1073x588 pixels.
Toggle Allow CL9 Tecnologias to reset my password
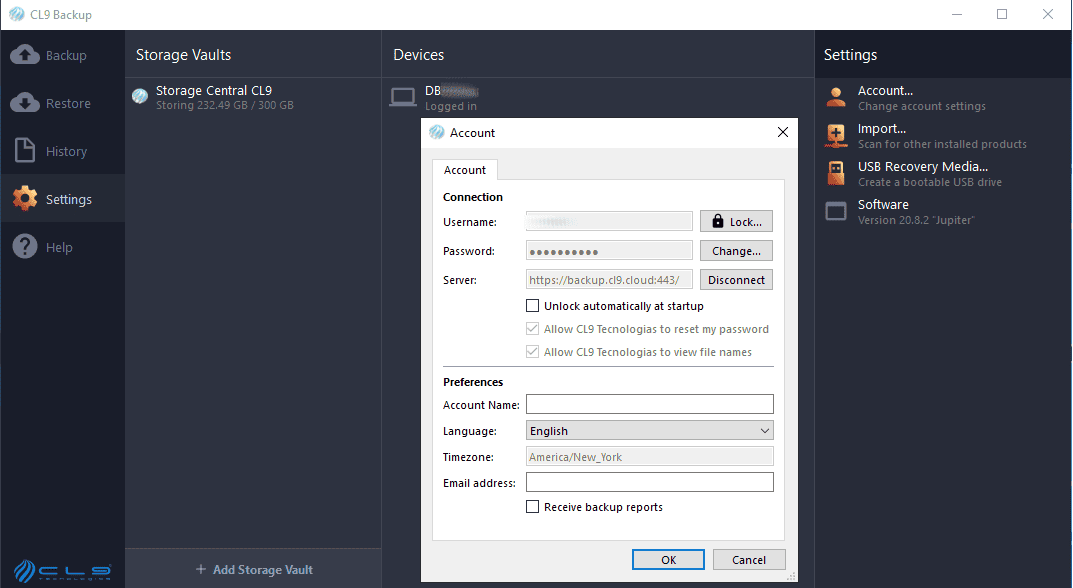tap(533, 328)
